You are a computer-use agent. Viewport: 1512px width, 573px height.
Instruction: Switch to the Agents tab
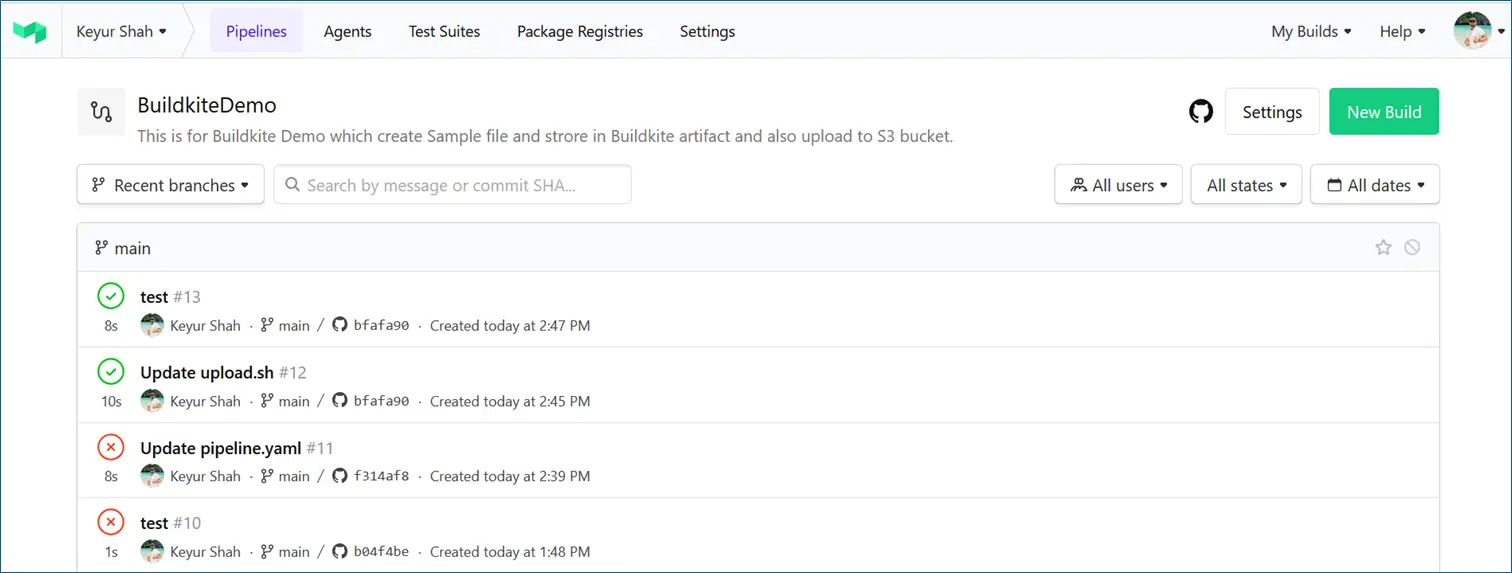[347, 31]
